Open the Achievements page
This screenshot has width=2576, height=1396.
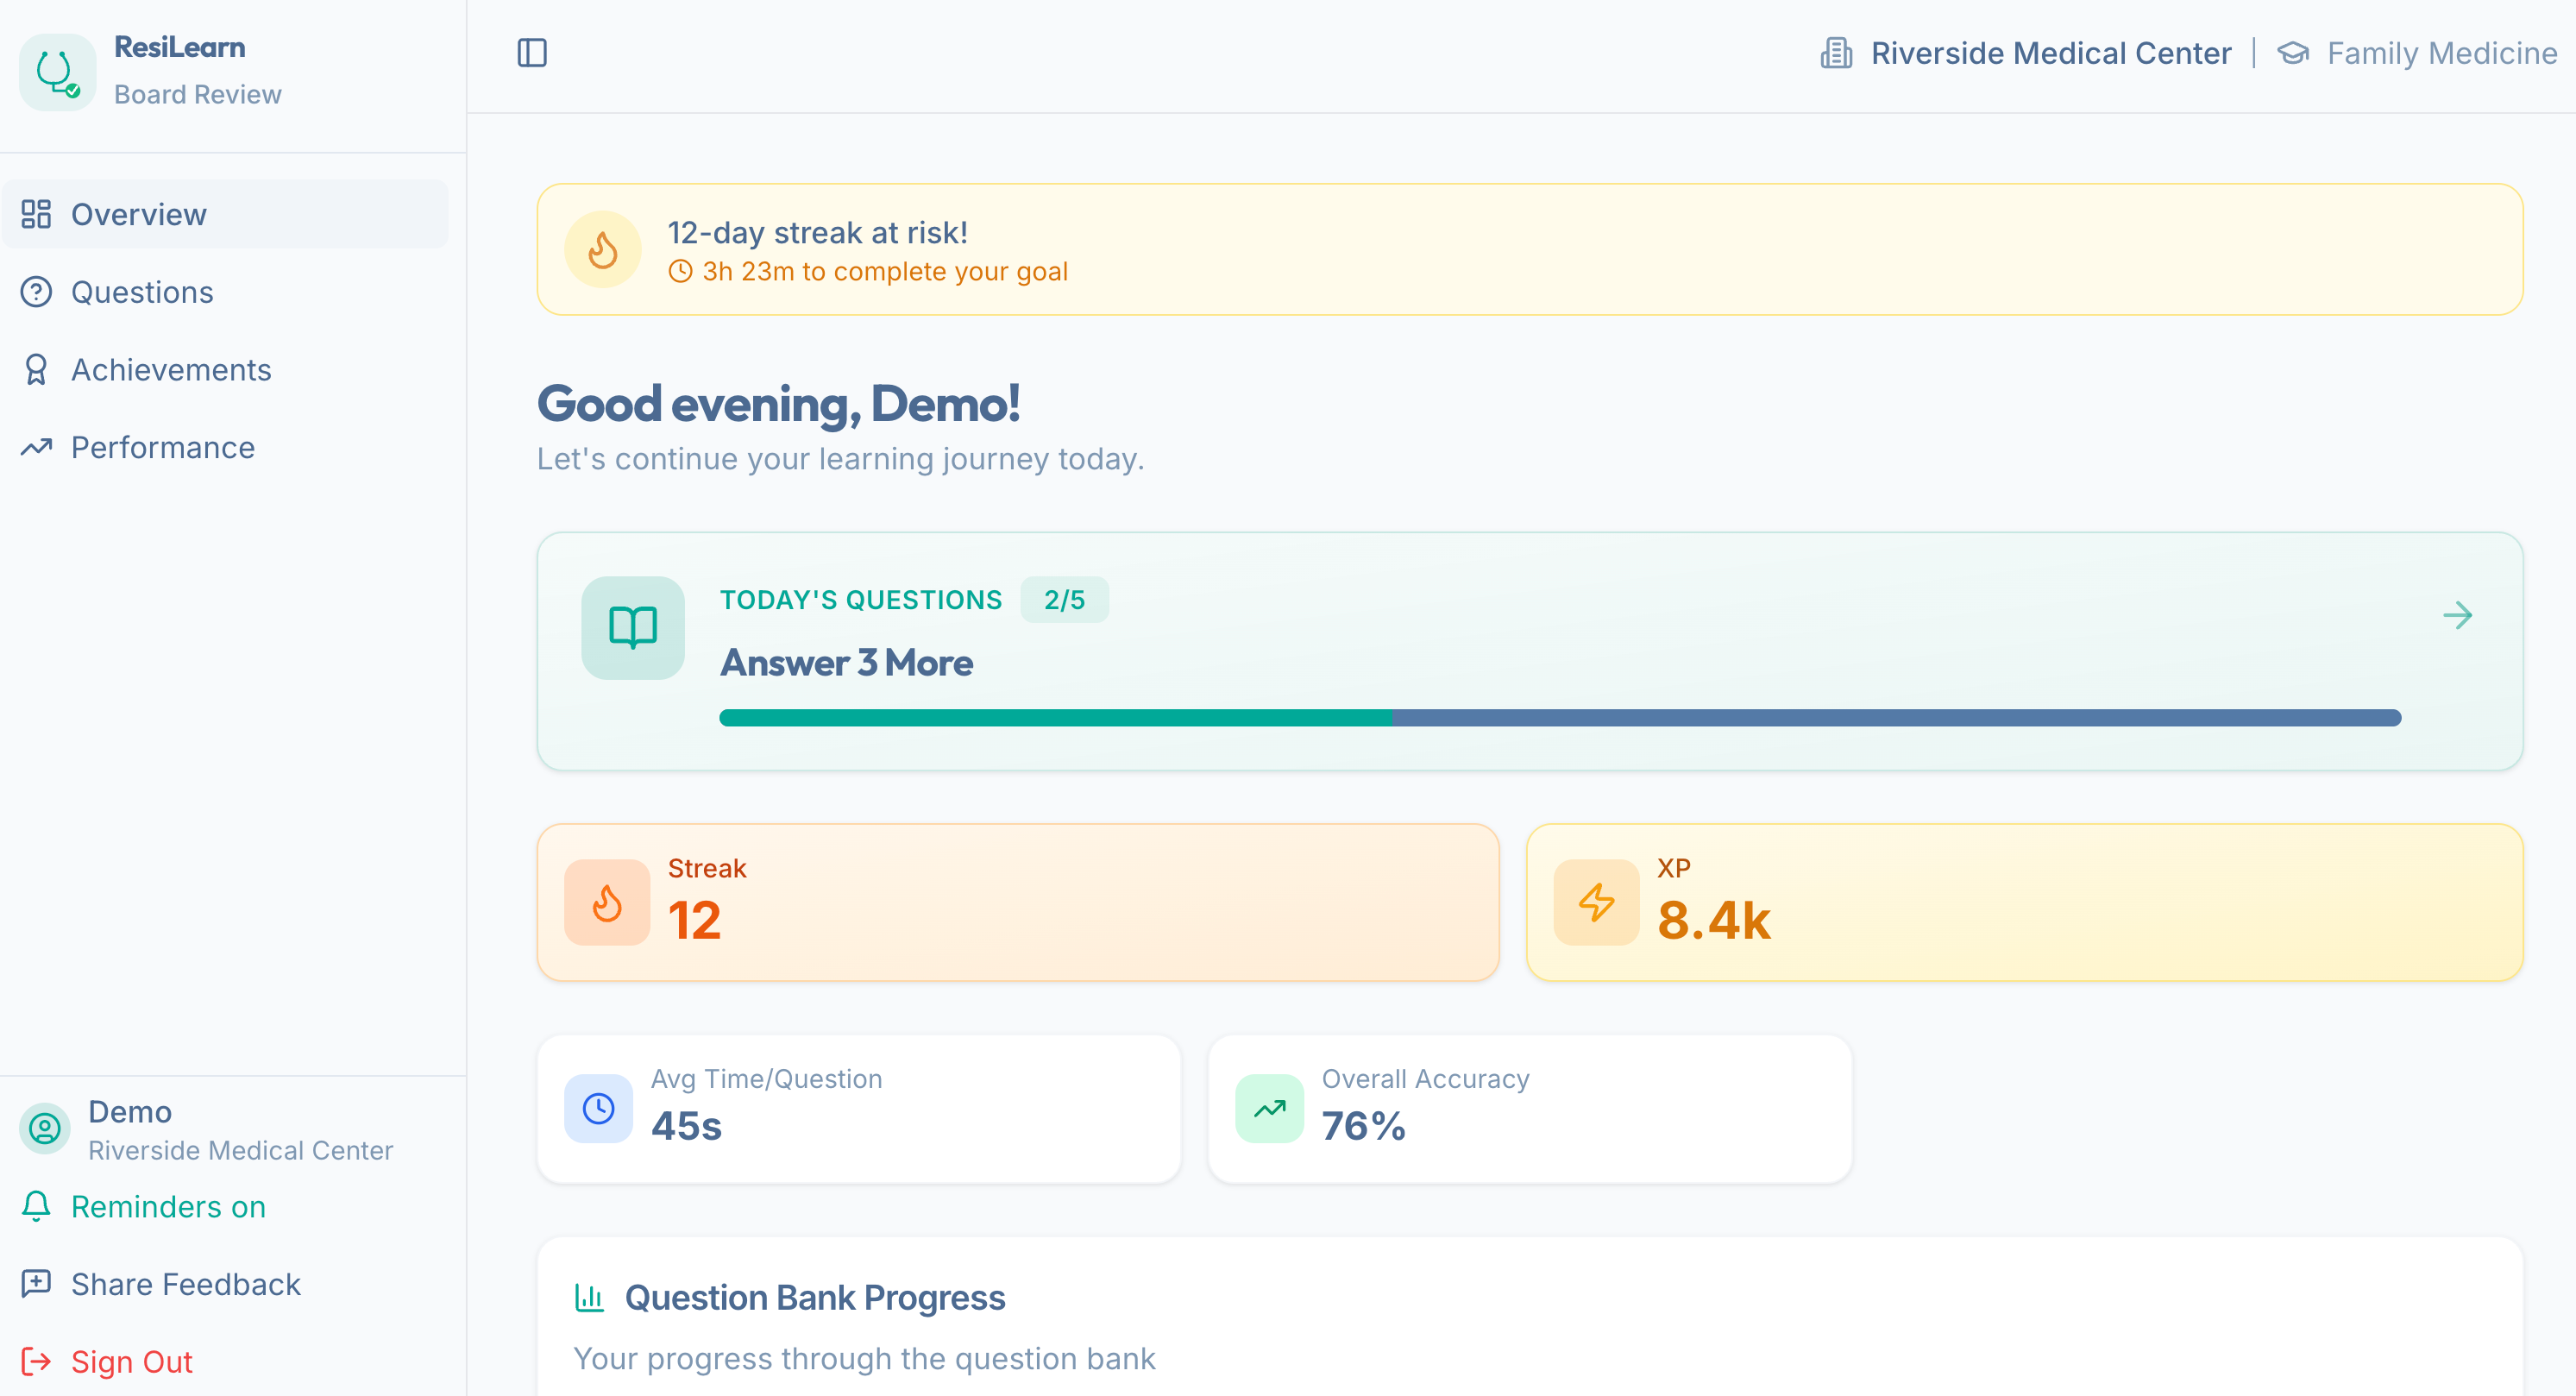[170, 370]
